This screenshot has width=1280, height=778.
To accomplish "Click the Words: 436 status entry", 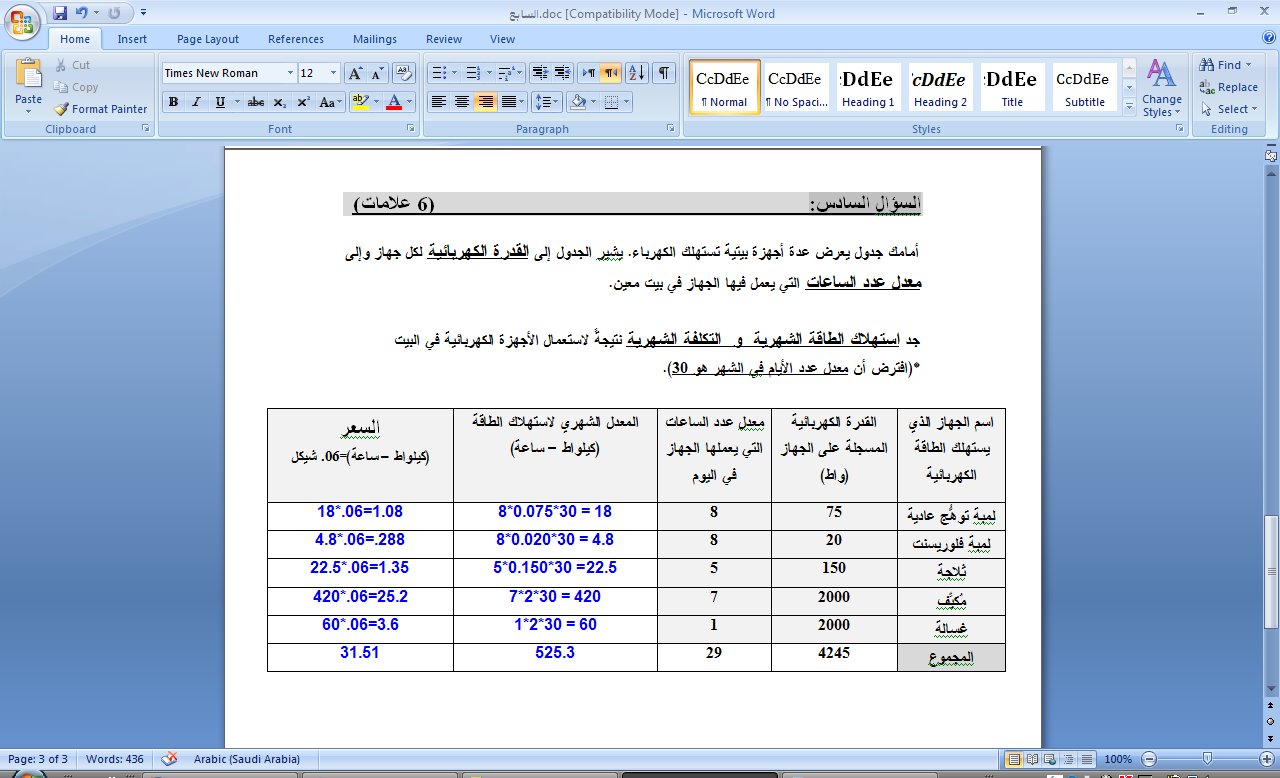I will coord(117,759).
